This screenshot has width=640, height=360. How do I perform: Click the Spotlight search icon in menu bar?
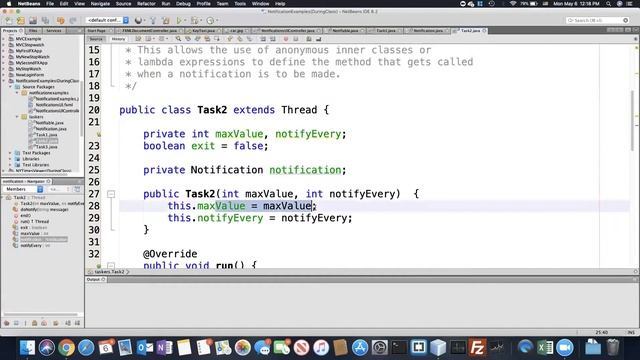click(609, 4)
